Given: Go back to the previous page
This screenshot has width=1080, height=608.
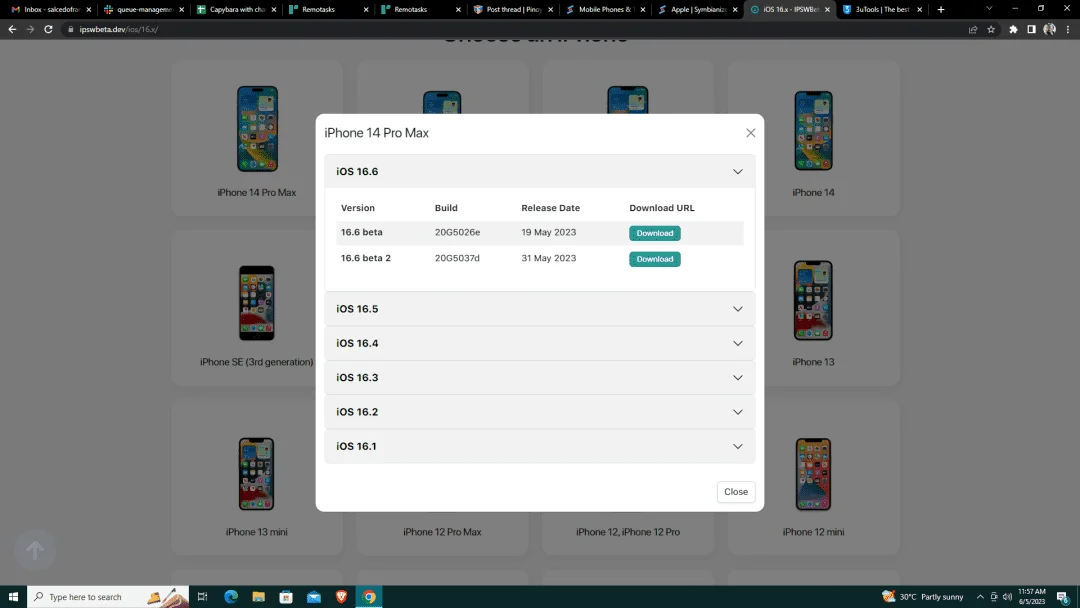Looking at the screenshot, I should click(12, 30).
